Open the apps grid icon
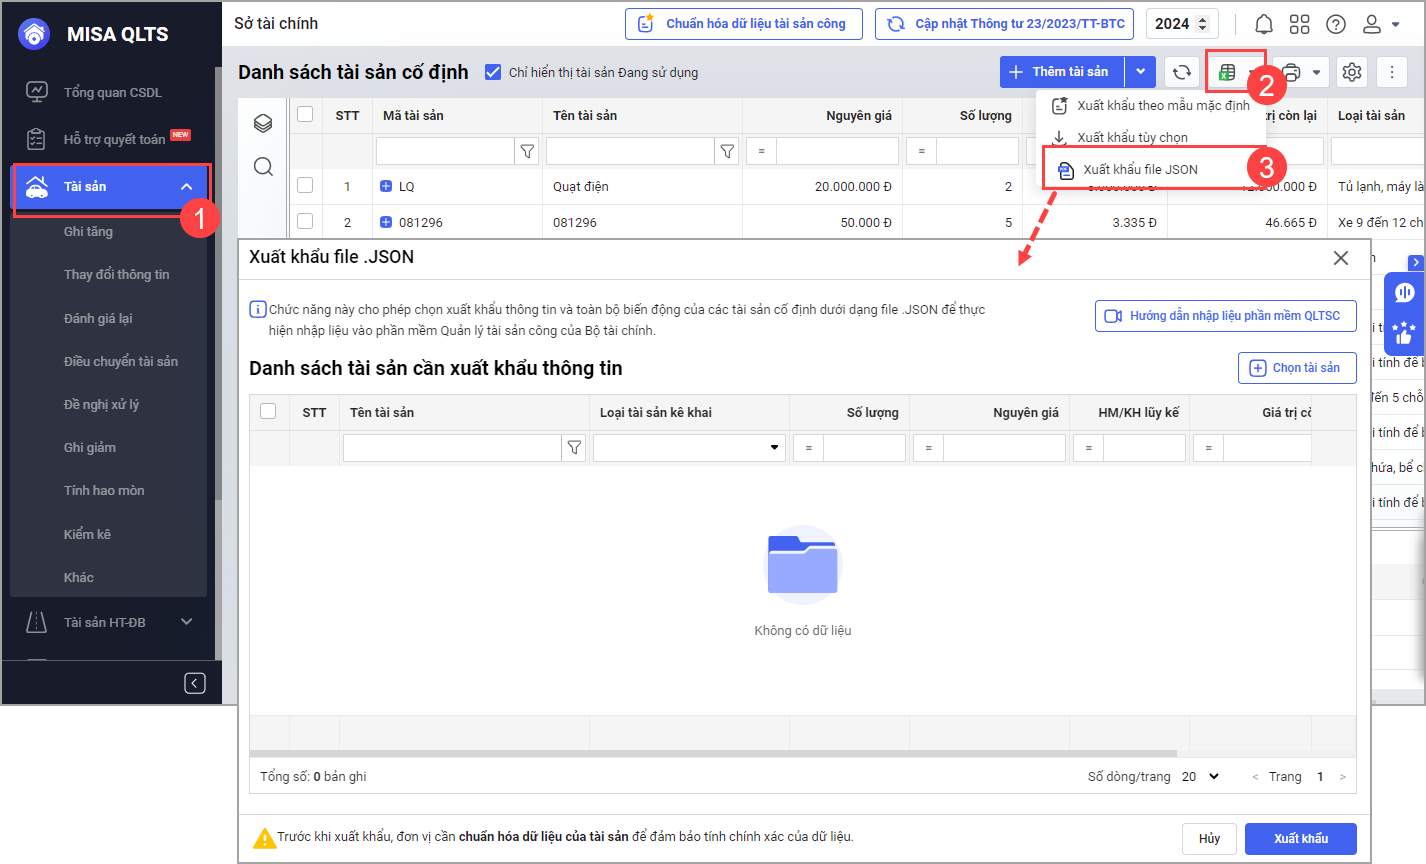 (x=1300, y=24)
